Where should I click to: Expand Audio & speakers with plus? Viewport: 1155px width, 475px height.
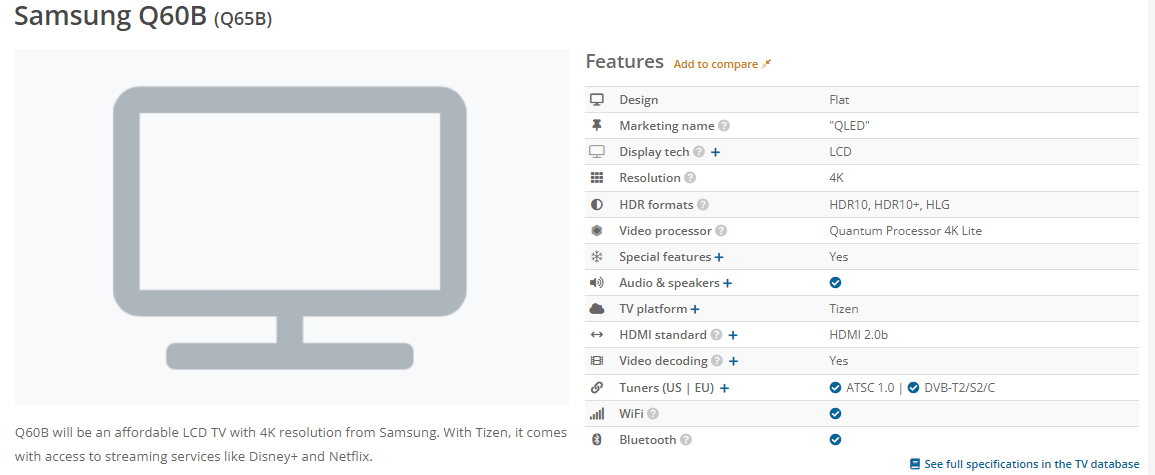pyautogui.click(x=727, y=283)
